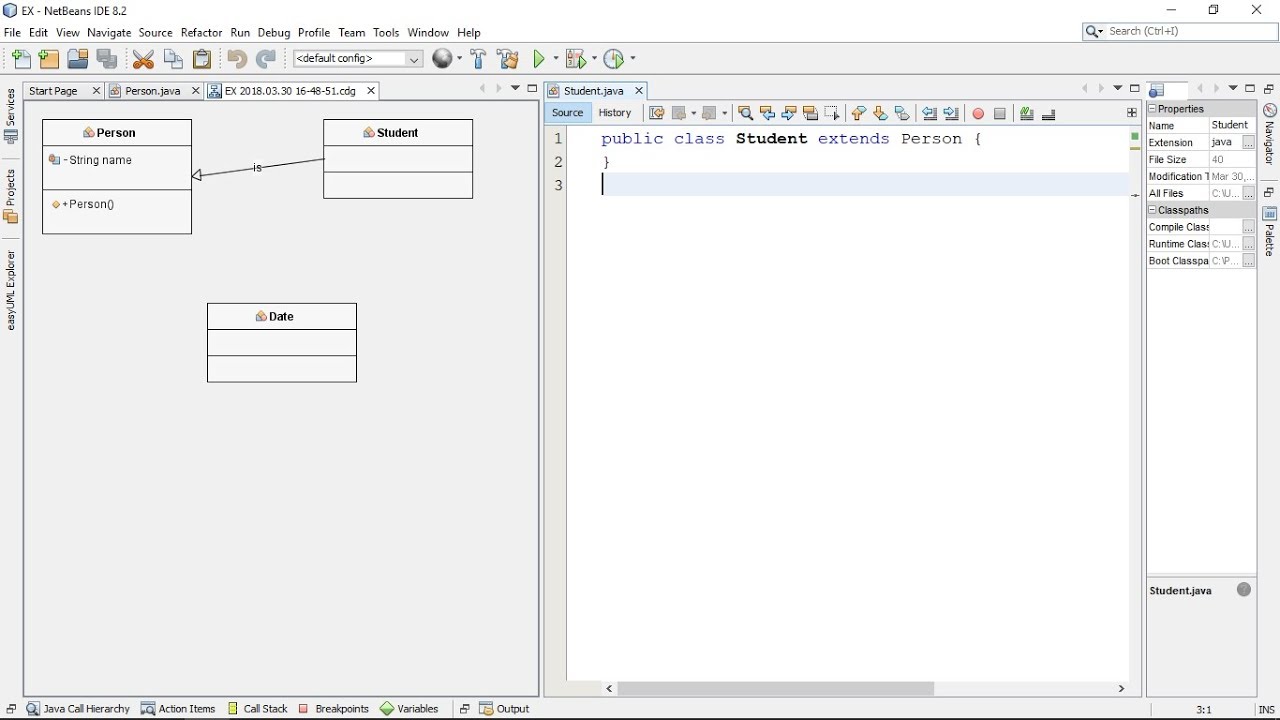
Task: Click the globe browser icon
Action: pos(443,59)
